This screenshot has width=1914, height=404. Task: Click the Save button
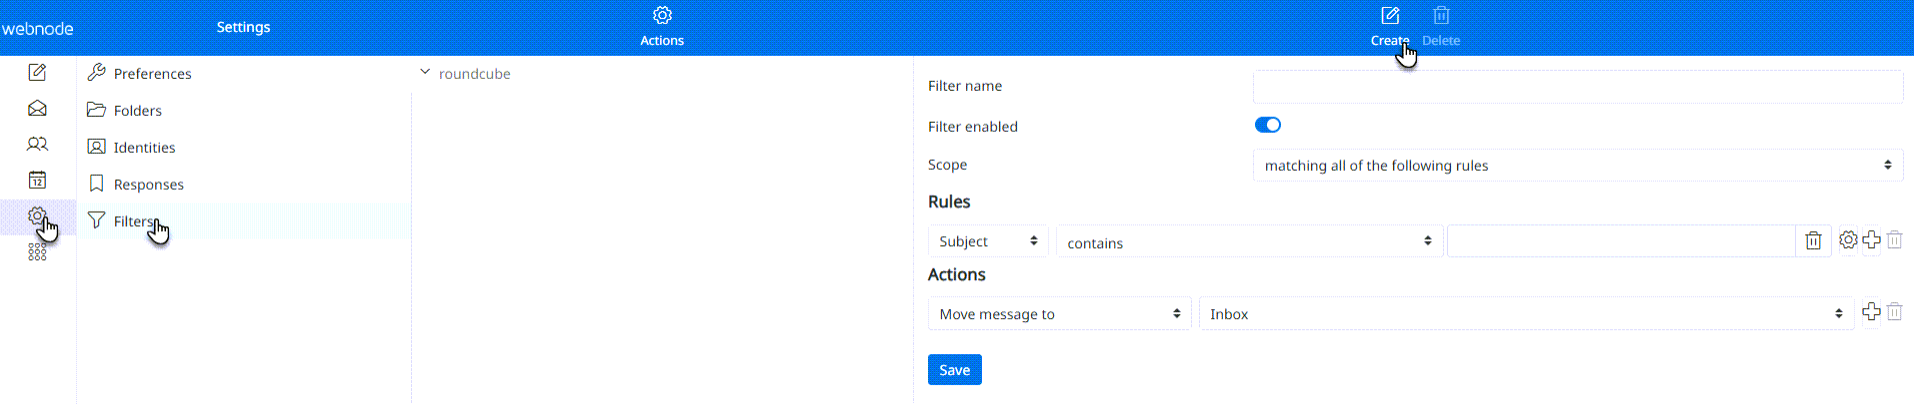tap(954, 370)
